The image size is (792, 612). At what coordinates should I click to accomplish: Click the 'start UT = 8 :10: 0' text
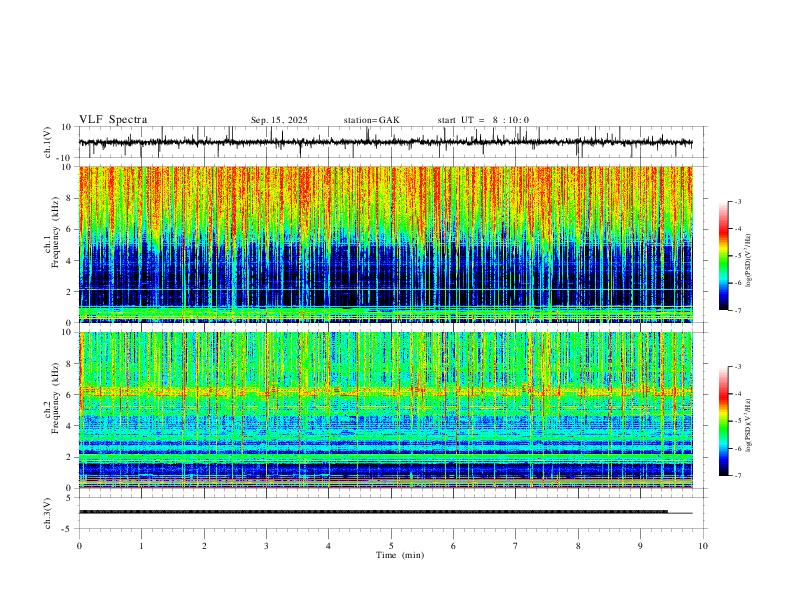click(483, 120)
